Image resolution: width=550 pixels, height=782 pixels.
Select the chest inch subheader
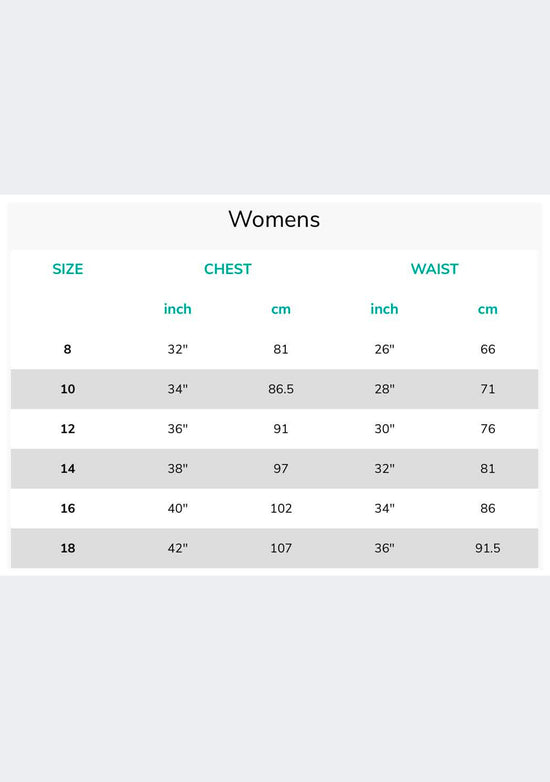pyautogui.click(x=178, y=309)
